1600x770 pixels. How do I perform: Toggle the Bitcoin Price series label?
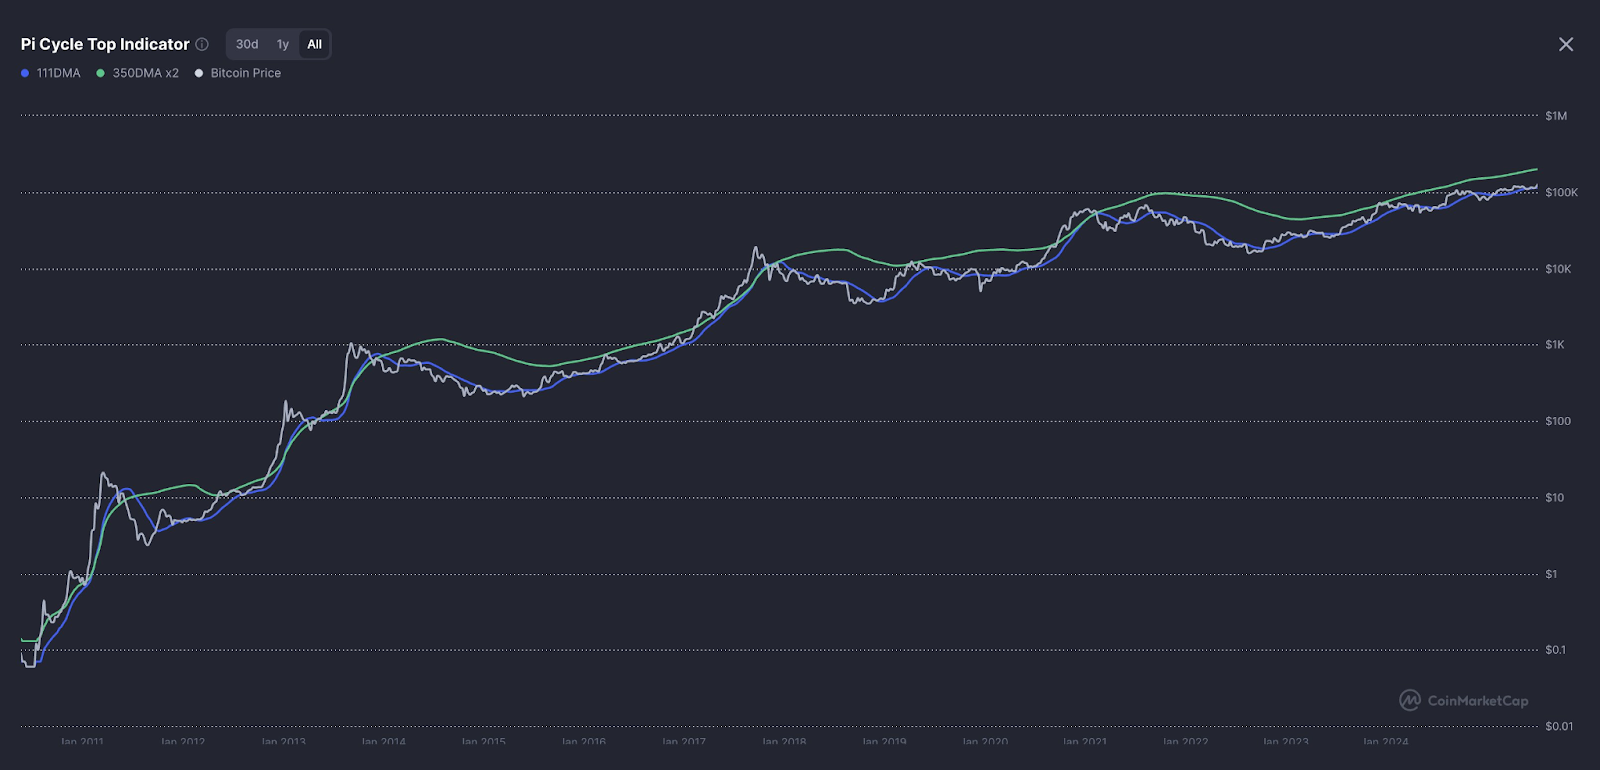point(245,73)
